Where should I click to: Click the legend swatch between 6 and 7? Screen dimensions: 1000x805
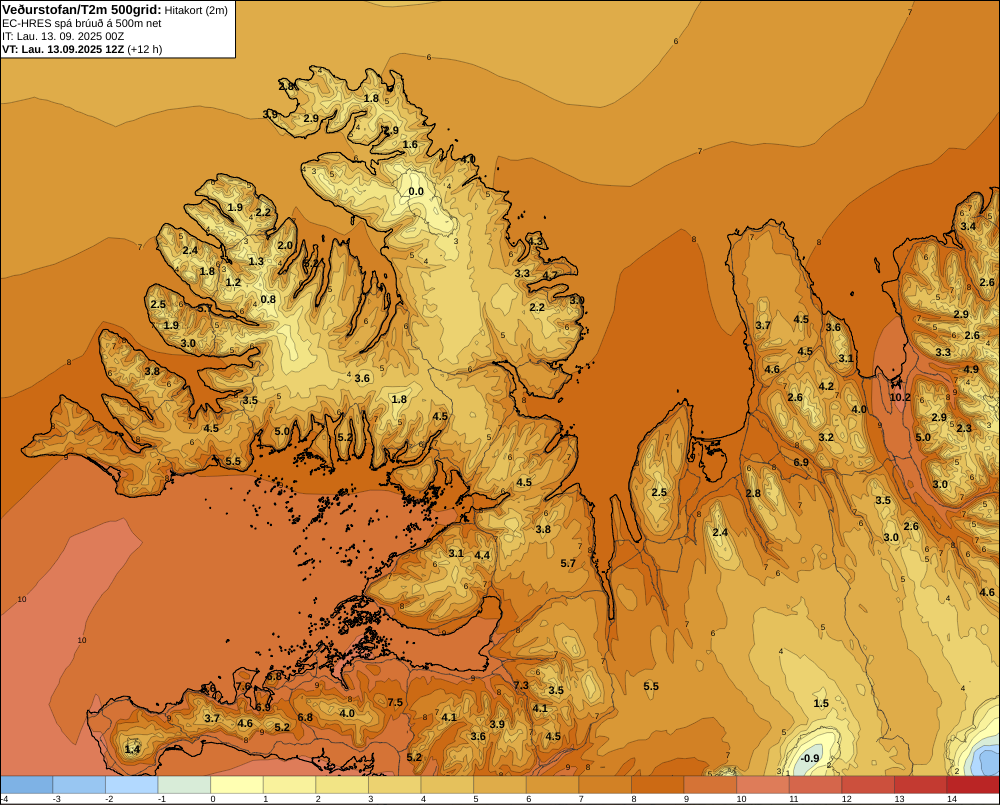[552, 785]
